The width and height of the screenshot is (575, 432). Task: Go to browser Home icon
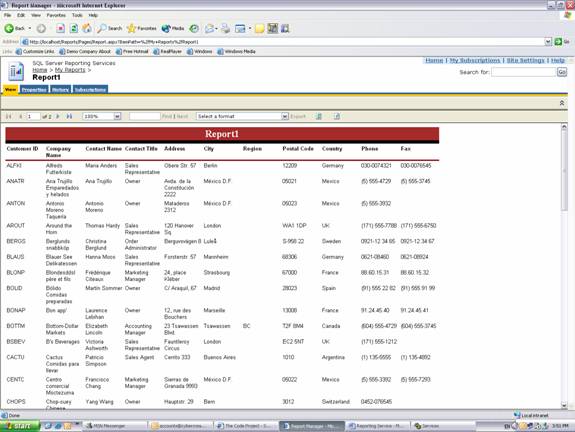[x=87, y=28]
